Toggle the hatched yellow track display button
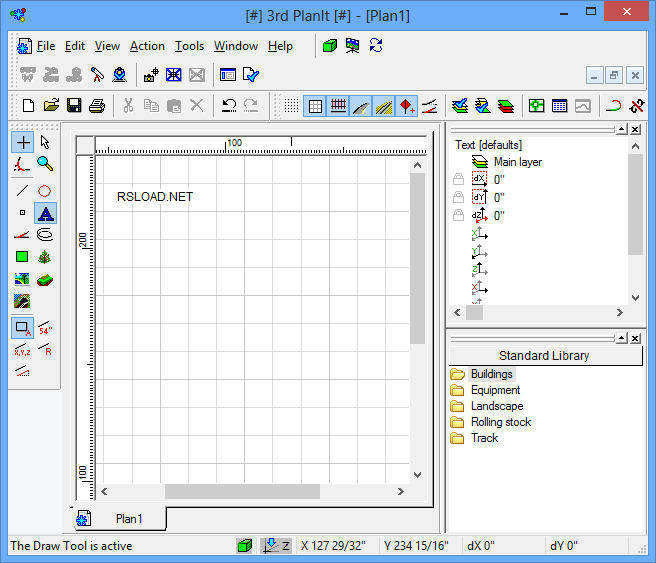This screenshot has height=563, width=656. pos(384,106)
